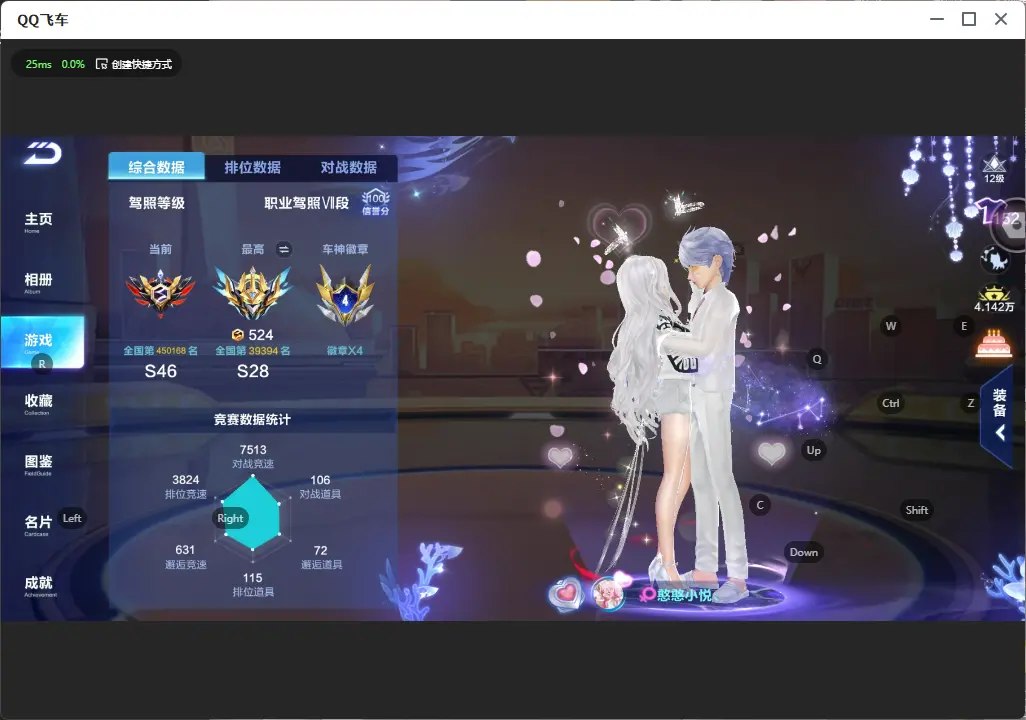Image resolution: width=1026 pixels, height=720 pixels.
Task: Click the 车神徽章 badge emblem
Action: pyautogui.click(x=345, y=295)
